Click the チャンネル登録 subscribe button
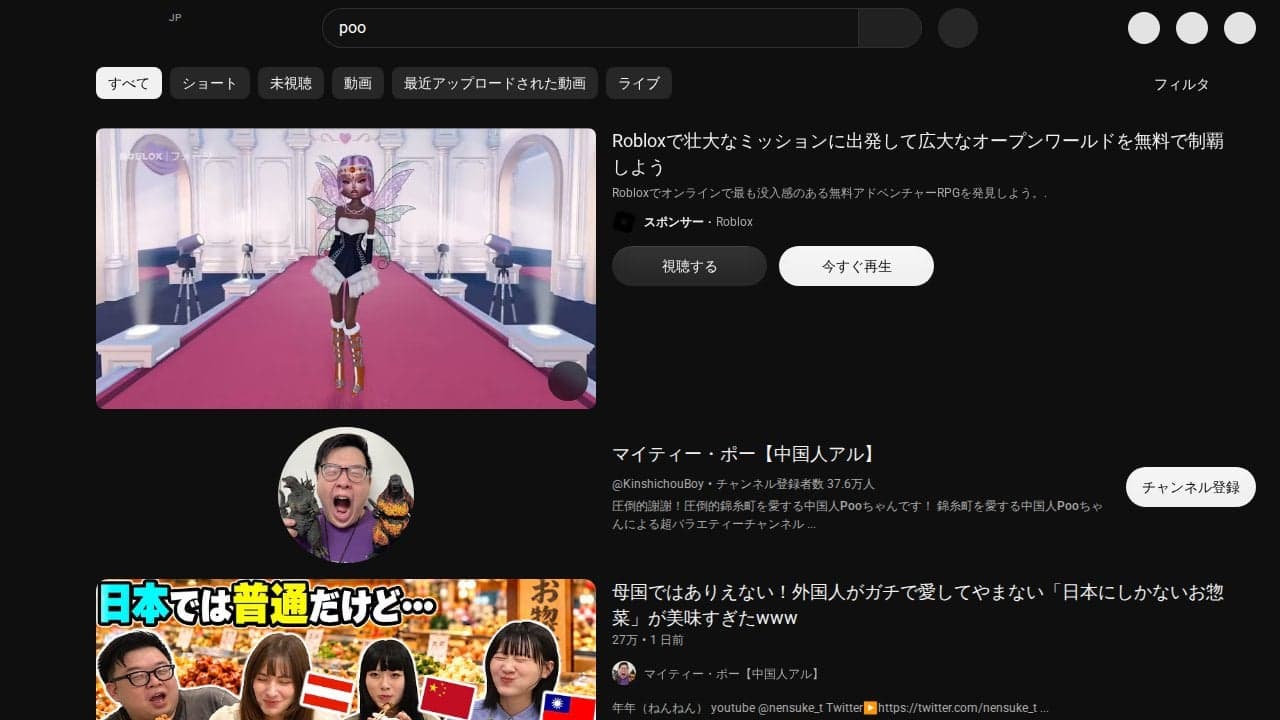This screenshot has width=1280, height=720. [x=1191, y=487]
